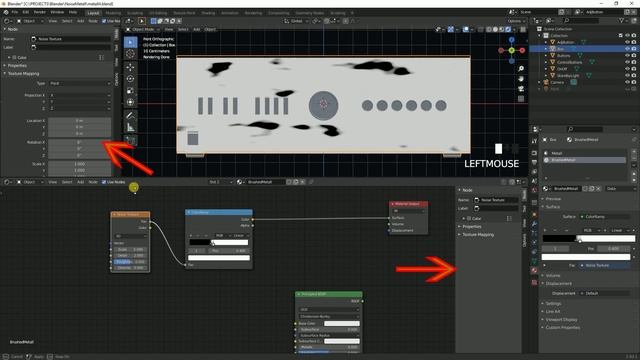Toggle visibility eye of Collection in outliner
Screen dimensions: 640x360
point(627,36)
